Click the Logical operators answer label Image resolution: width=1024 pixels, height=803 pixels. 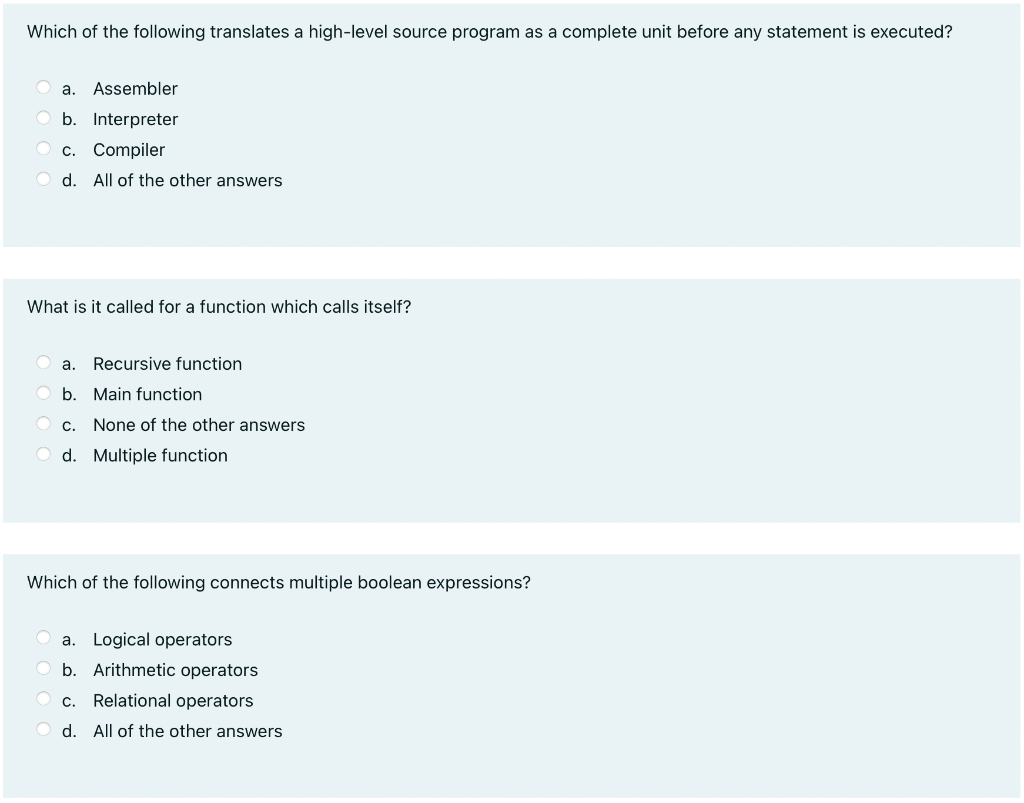click(x=163, y=639)
